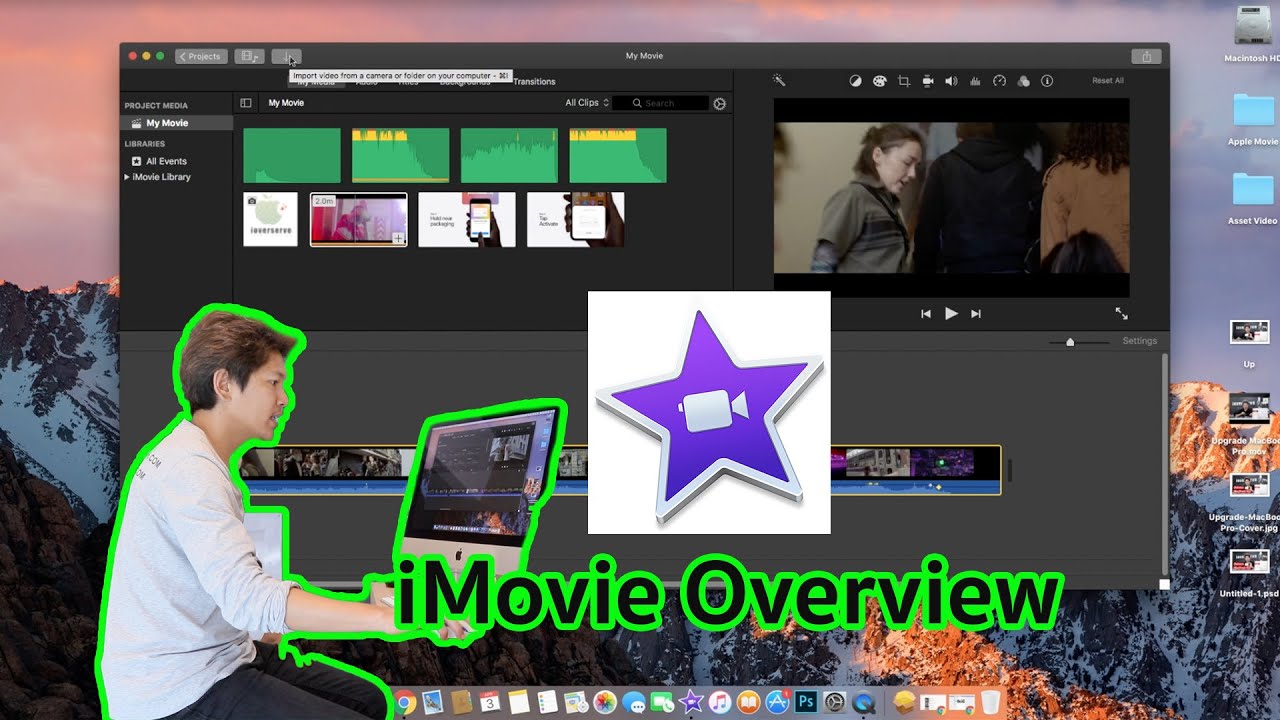Open Clip Filter and Audio Effects
The image size is (1280, 720).
(1023, 81)
